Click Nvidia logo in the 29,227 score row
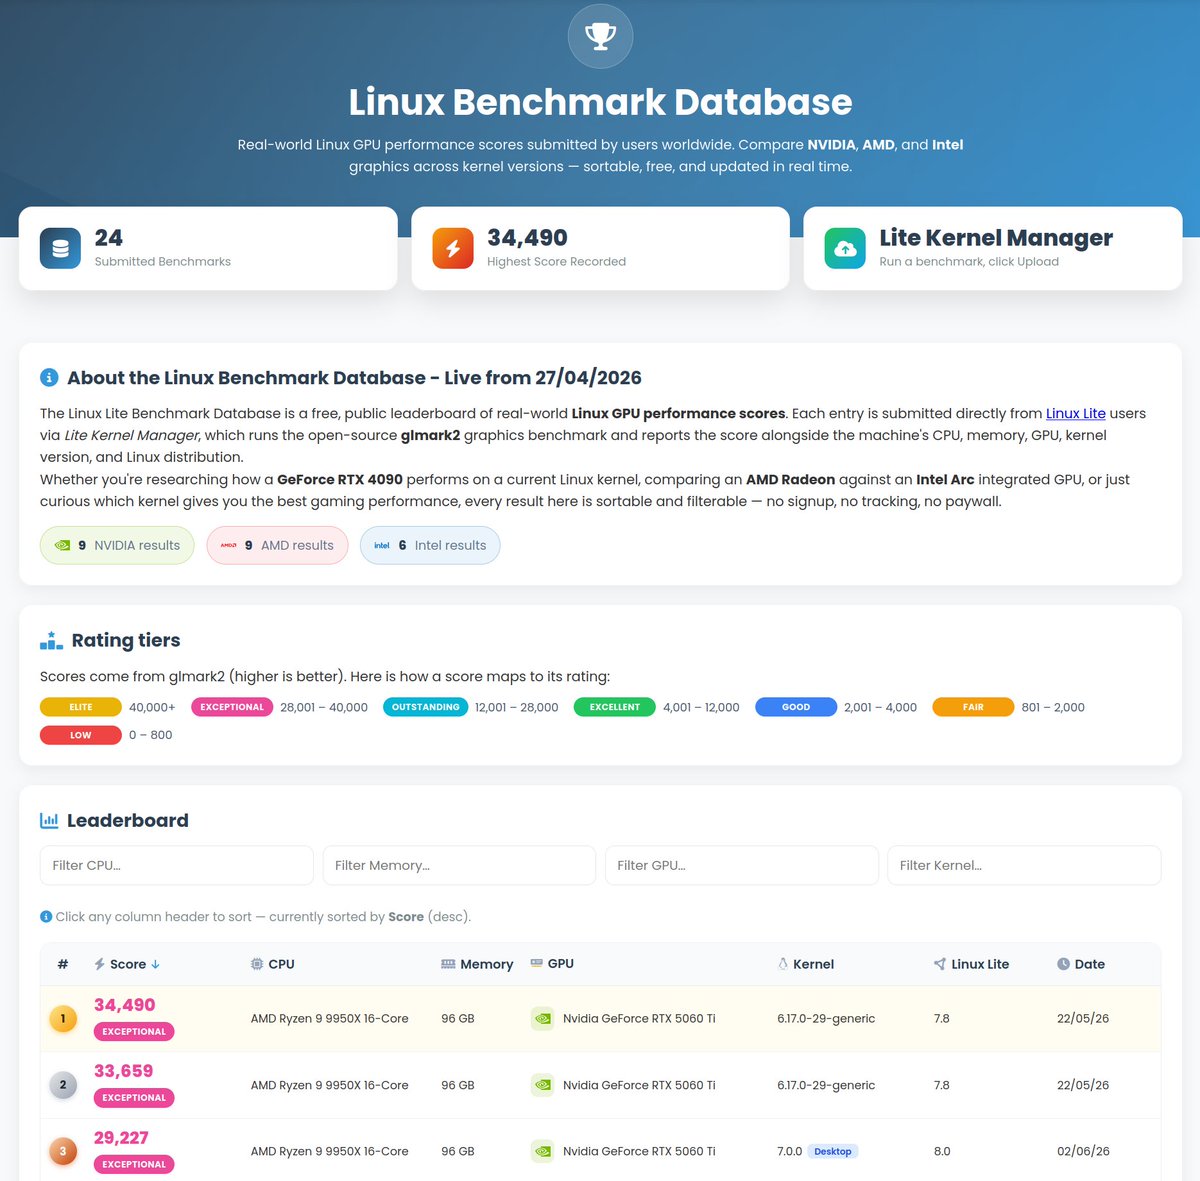This screenshot has height=1181, width=1200. [542, 1151]
